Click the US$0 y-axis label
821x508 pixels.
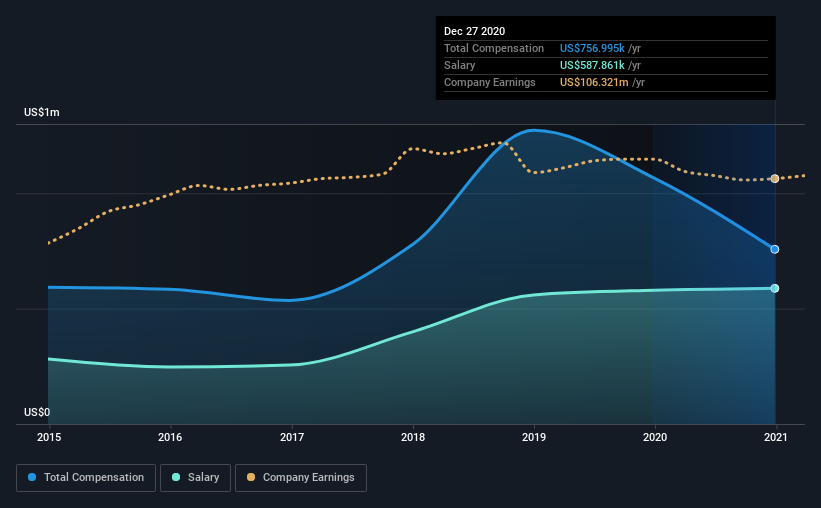[37, 413]
